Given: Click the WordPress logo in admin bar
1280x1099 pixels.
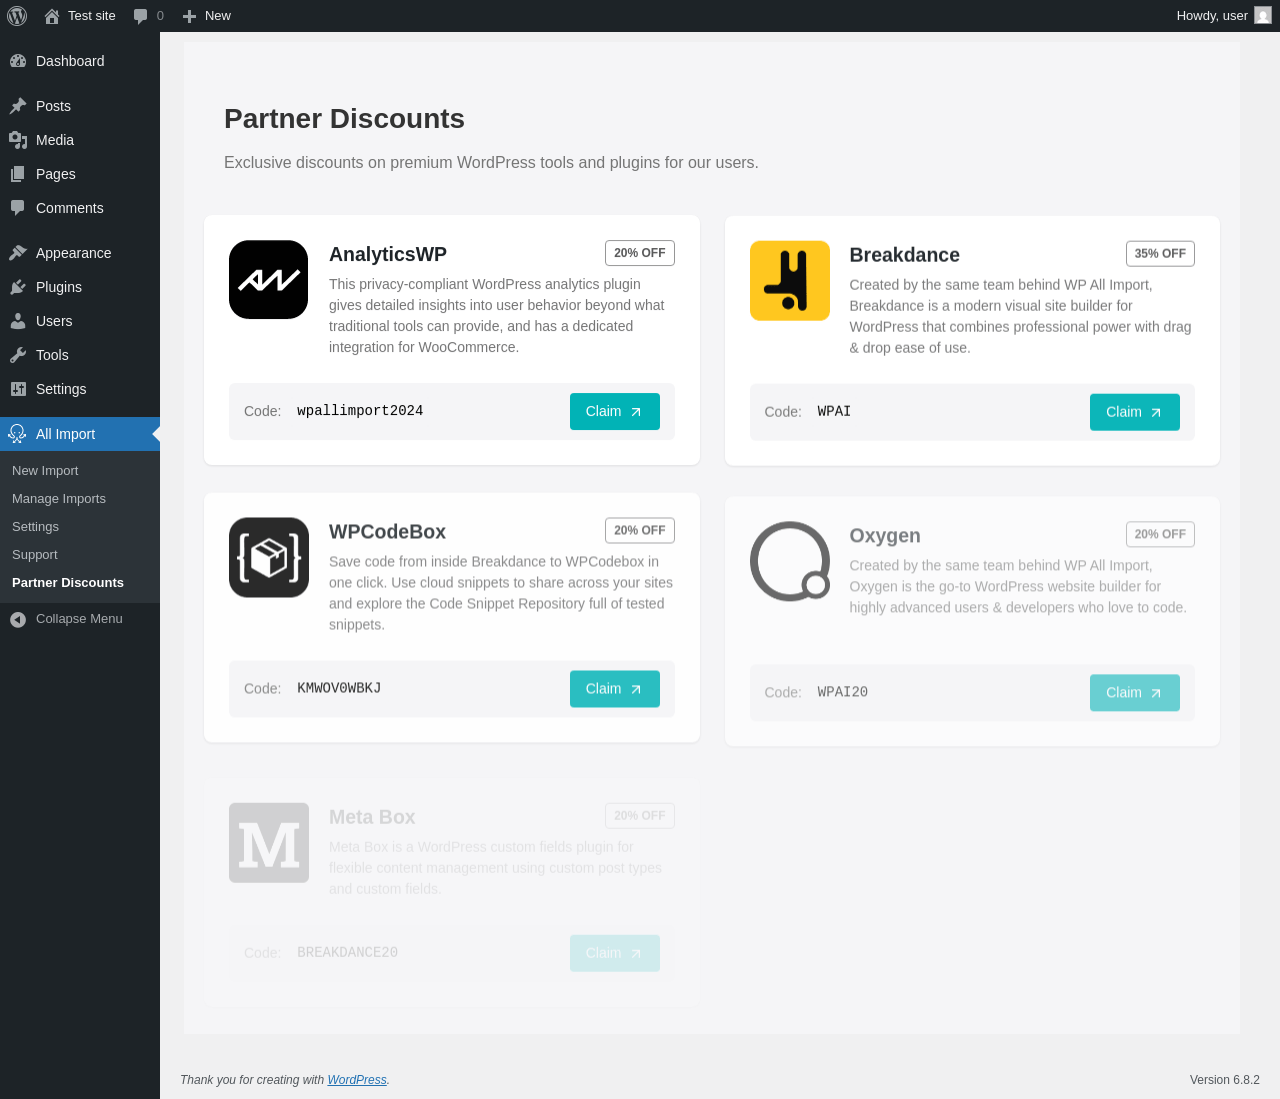Looking at the screenshot, I should (x=17, y=16).
